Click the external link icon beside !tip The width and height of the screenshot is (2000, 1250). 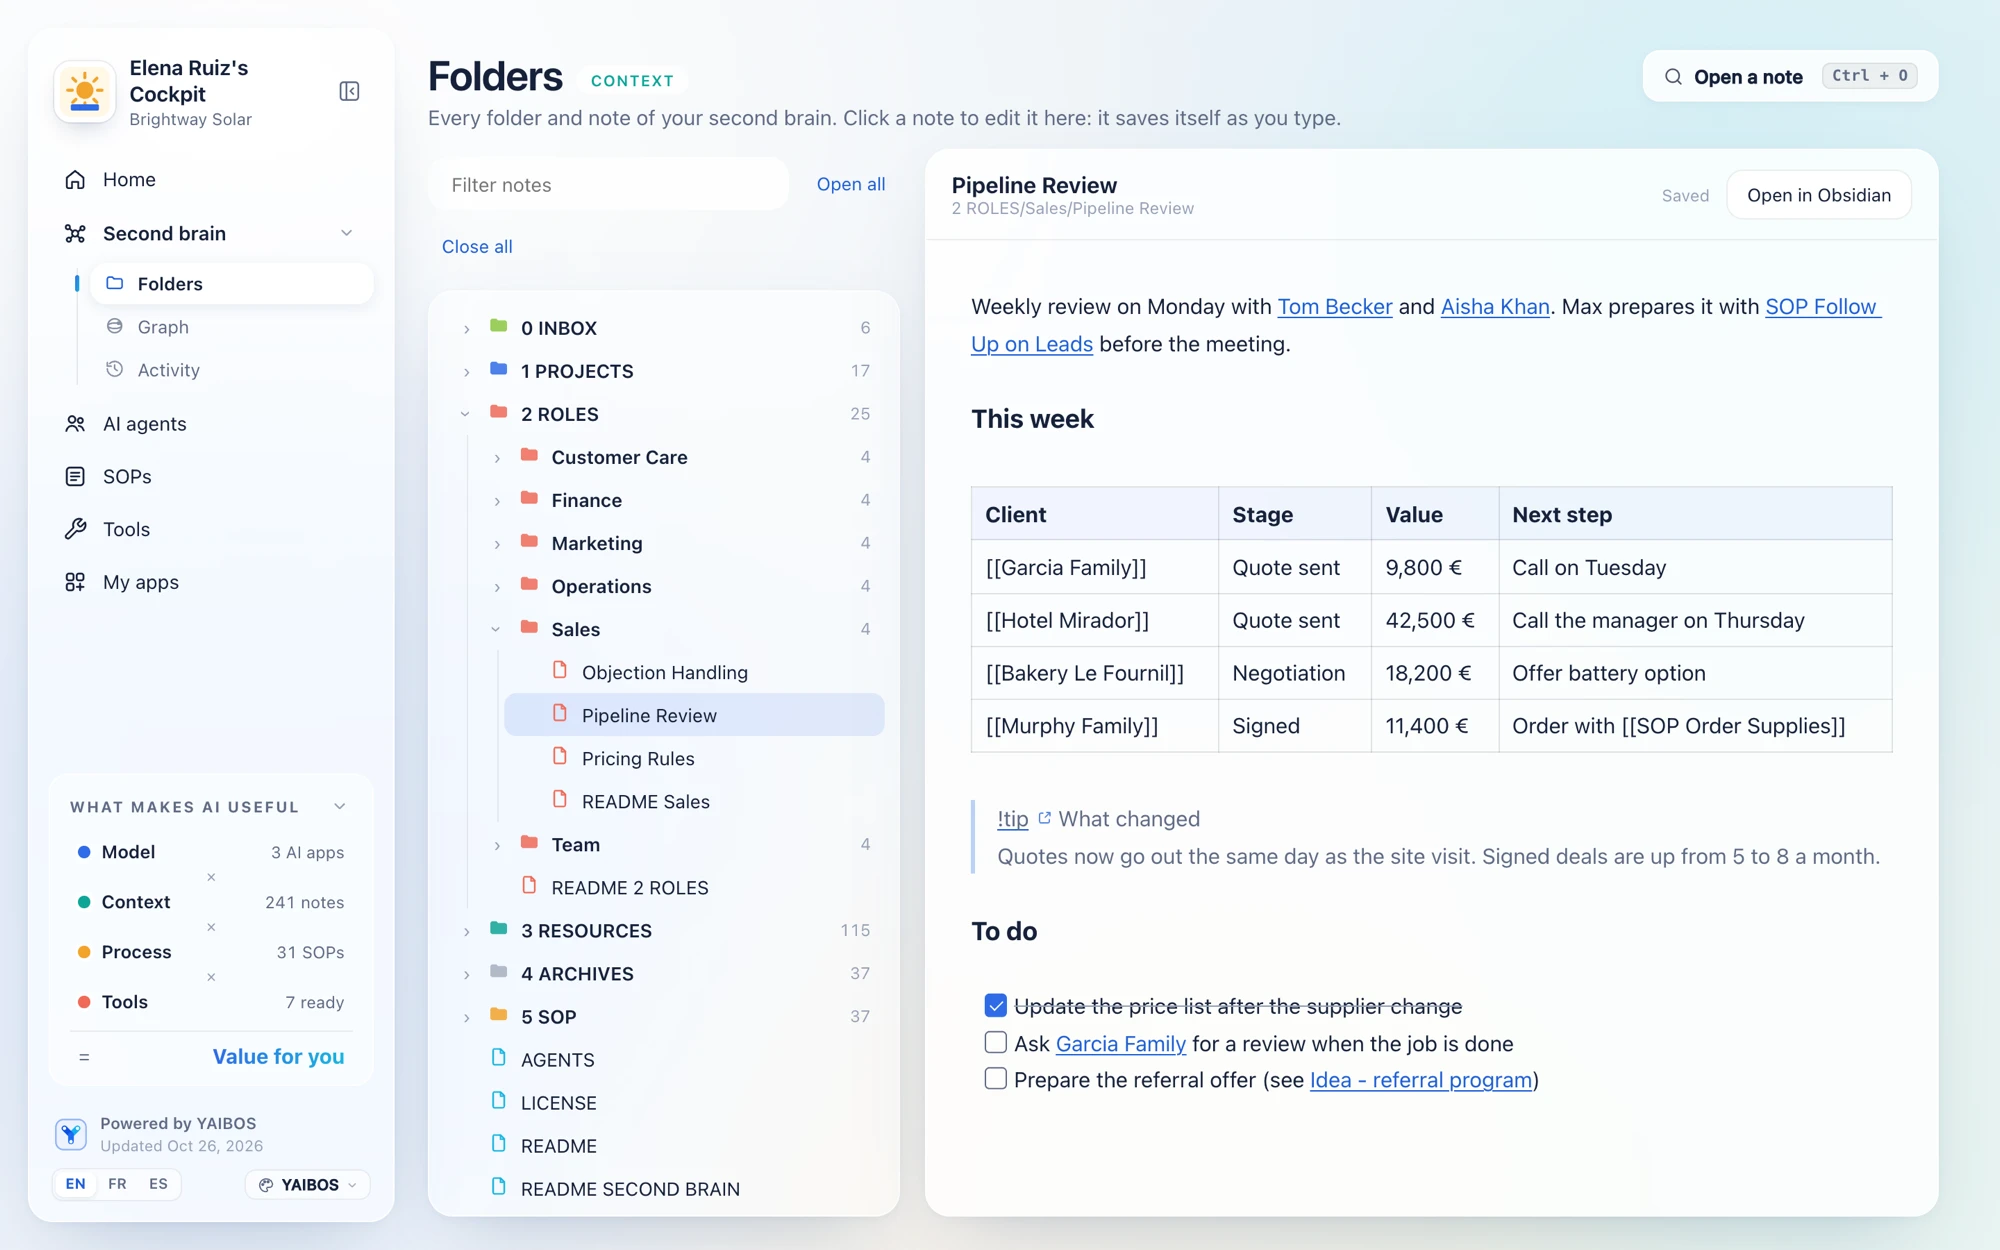coord(1045,818)
